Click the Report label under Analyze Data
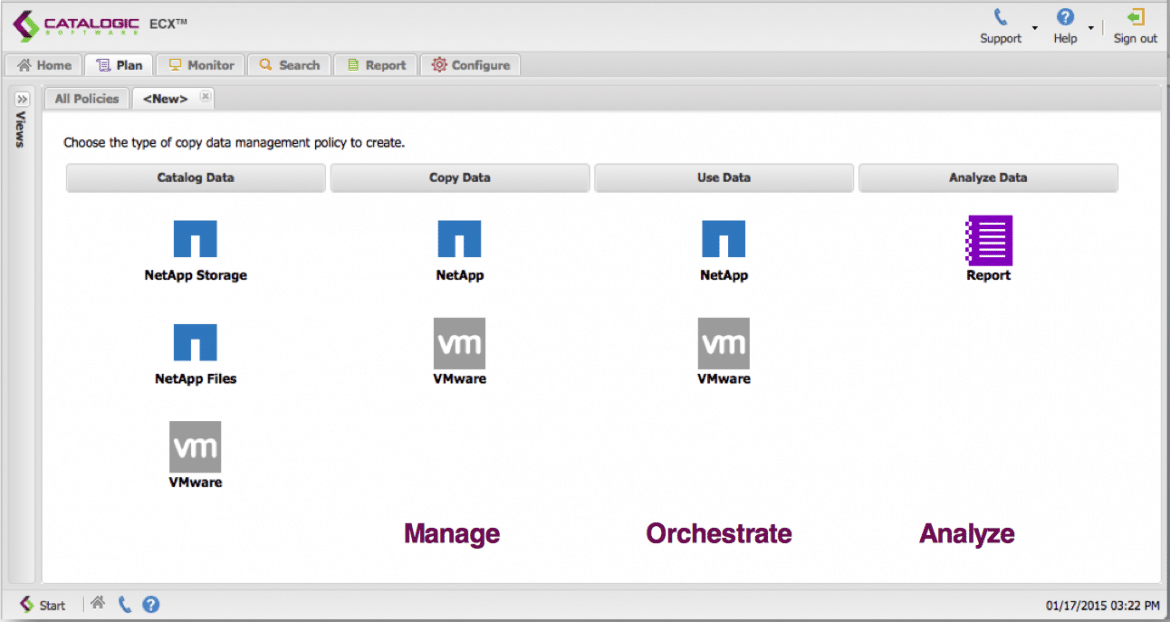The height and width of the screenshot is (622, 1170). point(989,275)
